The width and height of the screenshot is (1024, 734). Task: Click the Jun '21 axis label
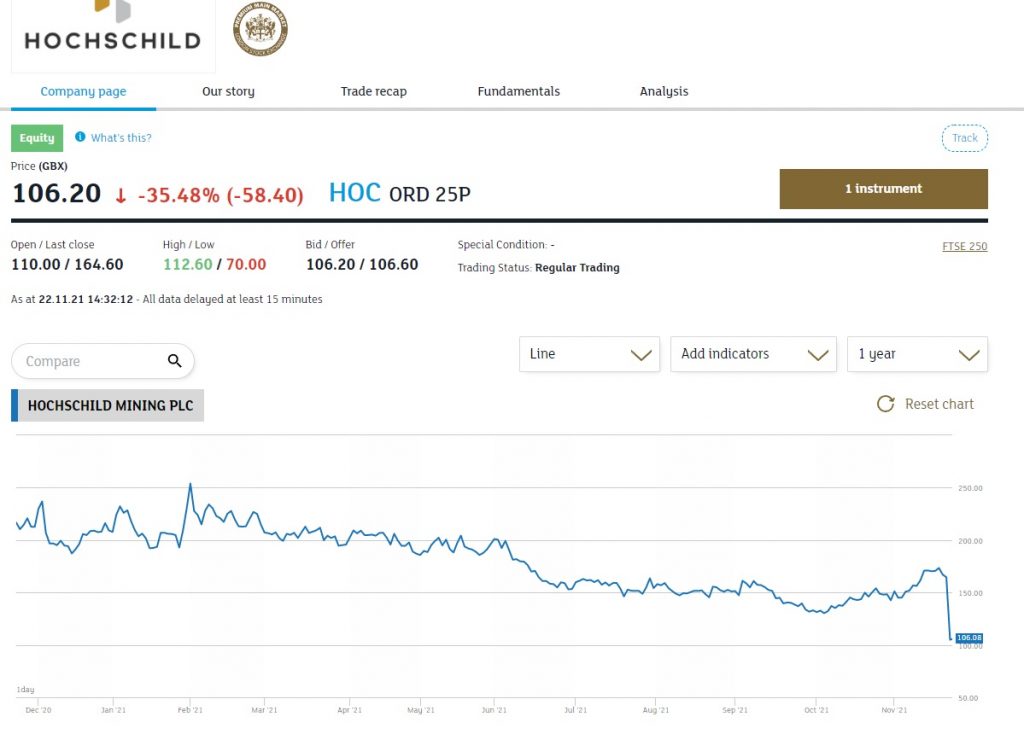pyautogui.click(x=494, y=710)
